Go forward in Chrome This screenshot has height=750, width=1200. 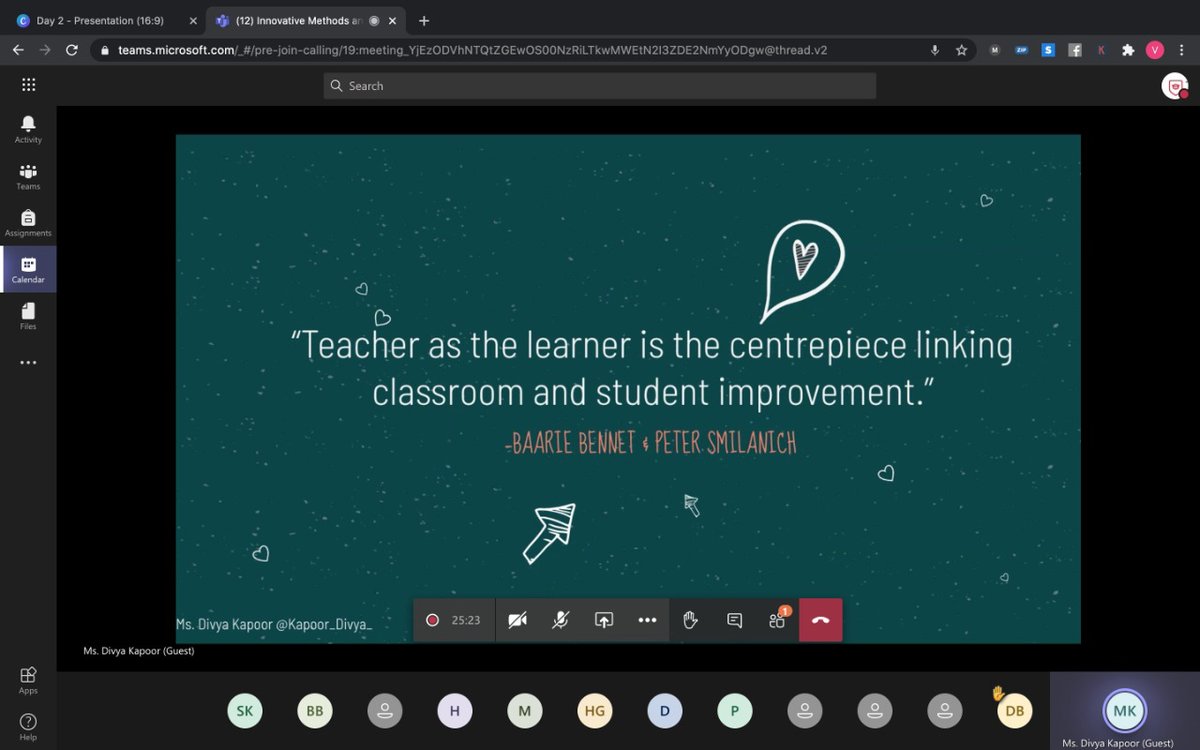pos(44,50)
